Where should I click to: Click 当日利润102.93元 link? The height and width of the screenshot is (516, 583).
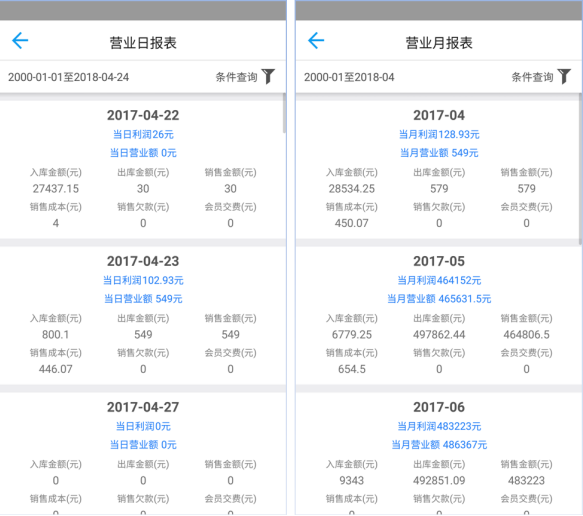pyautogui.click(x=143, y=280)
